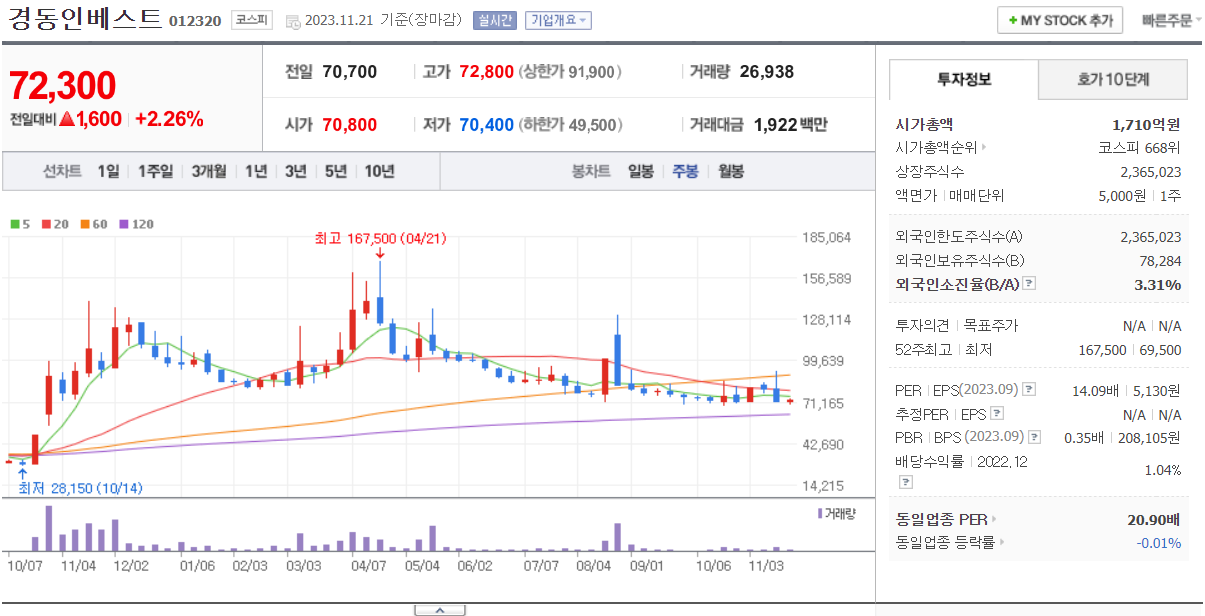Image resolution: width=1205 pixels, height=616 pixels.
Task: Select the 1주일 line chart period
Action: 155,171
